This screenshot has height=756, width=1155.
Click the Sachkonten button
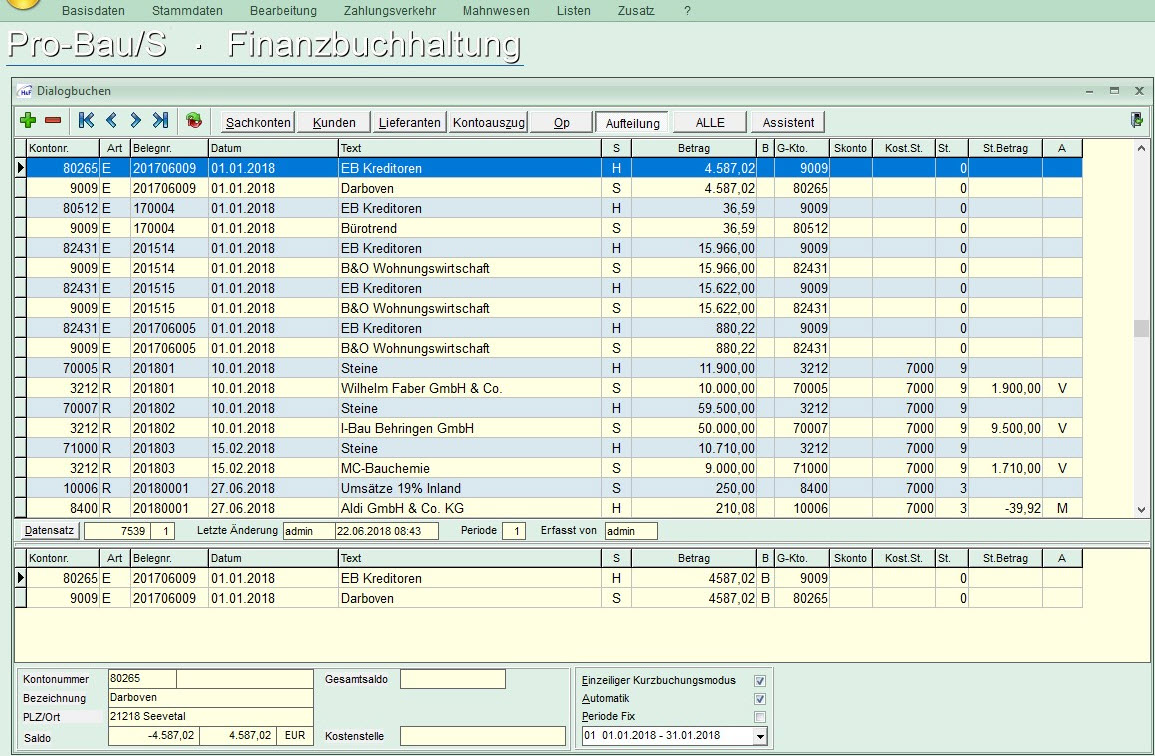click(x=258, y=123)
